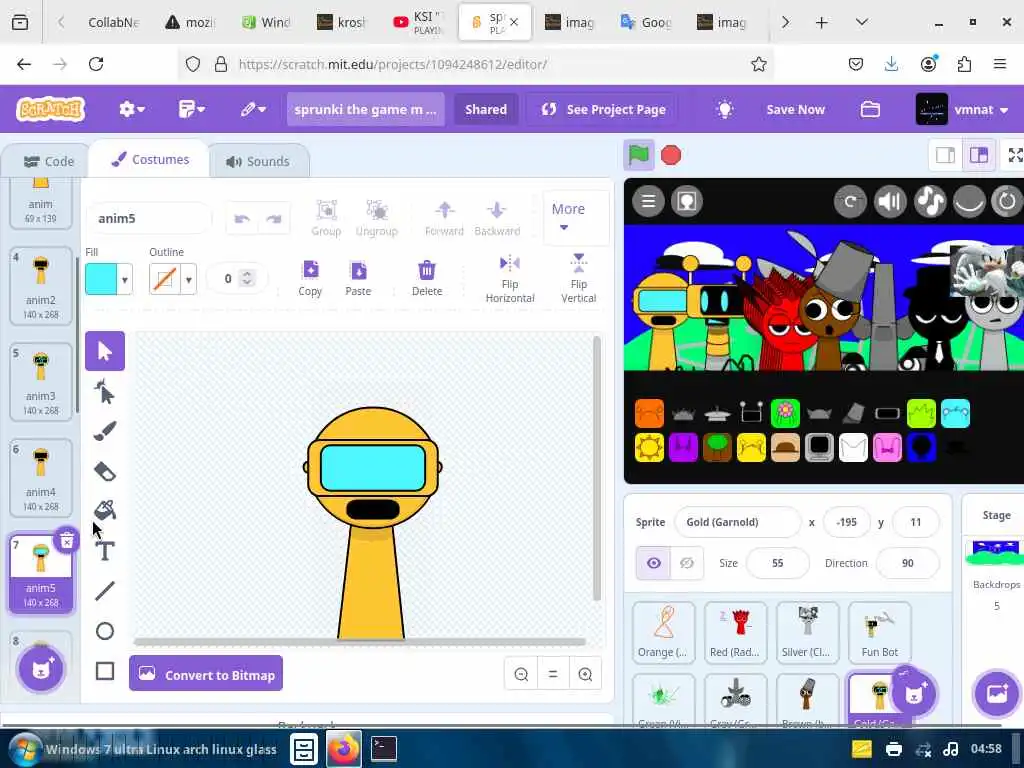Open the Choose a Costume cat button
Screen dimensions: 1024x768
tap(40, 669)
